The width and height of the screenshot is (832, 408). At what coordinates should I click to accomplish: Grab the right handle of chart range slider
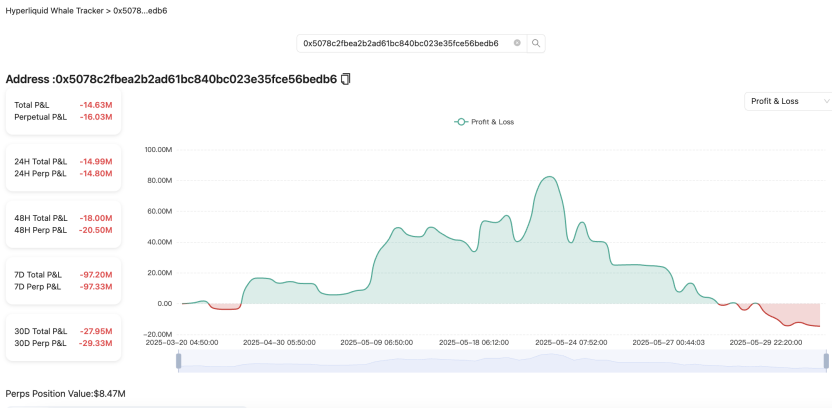[x=826, y=361]
